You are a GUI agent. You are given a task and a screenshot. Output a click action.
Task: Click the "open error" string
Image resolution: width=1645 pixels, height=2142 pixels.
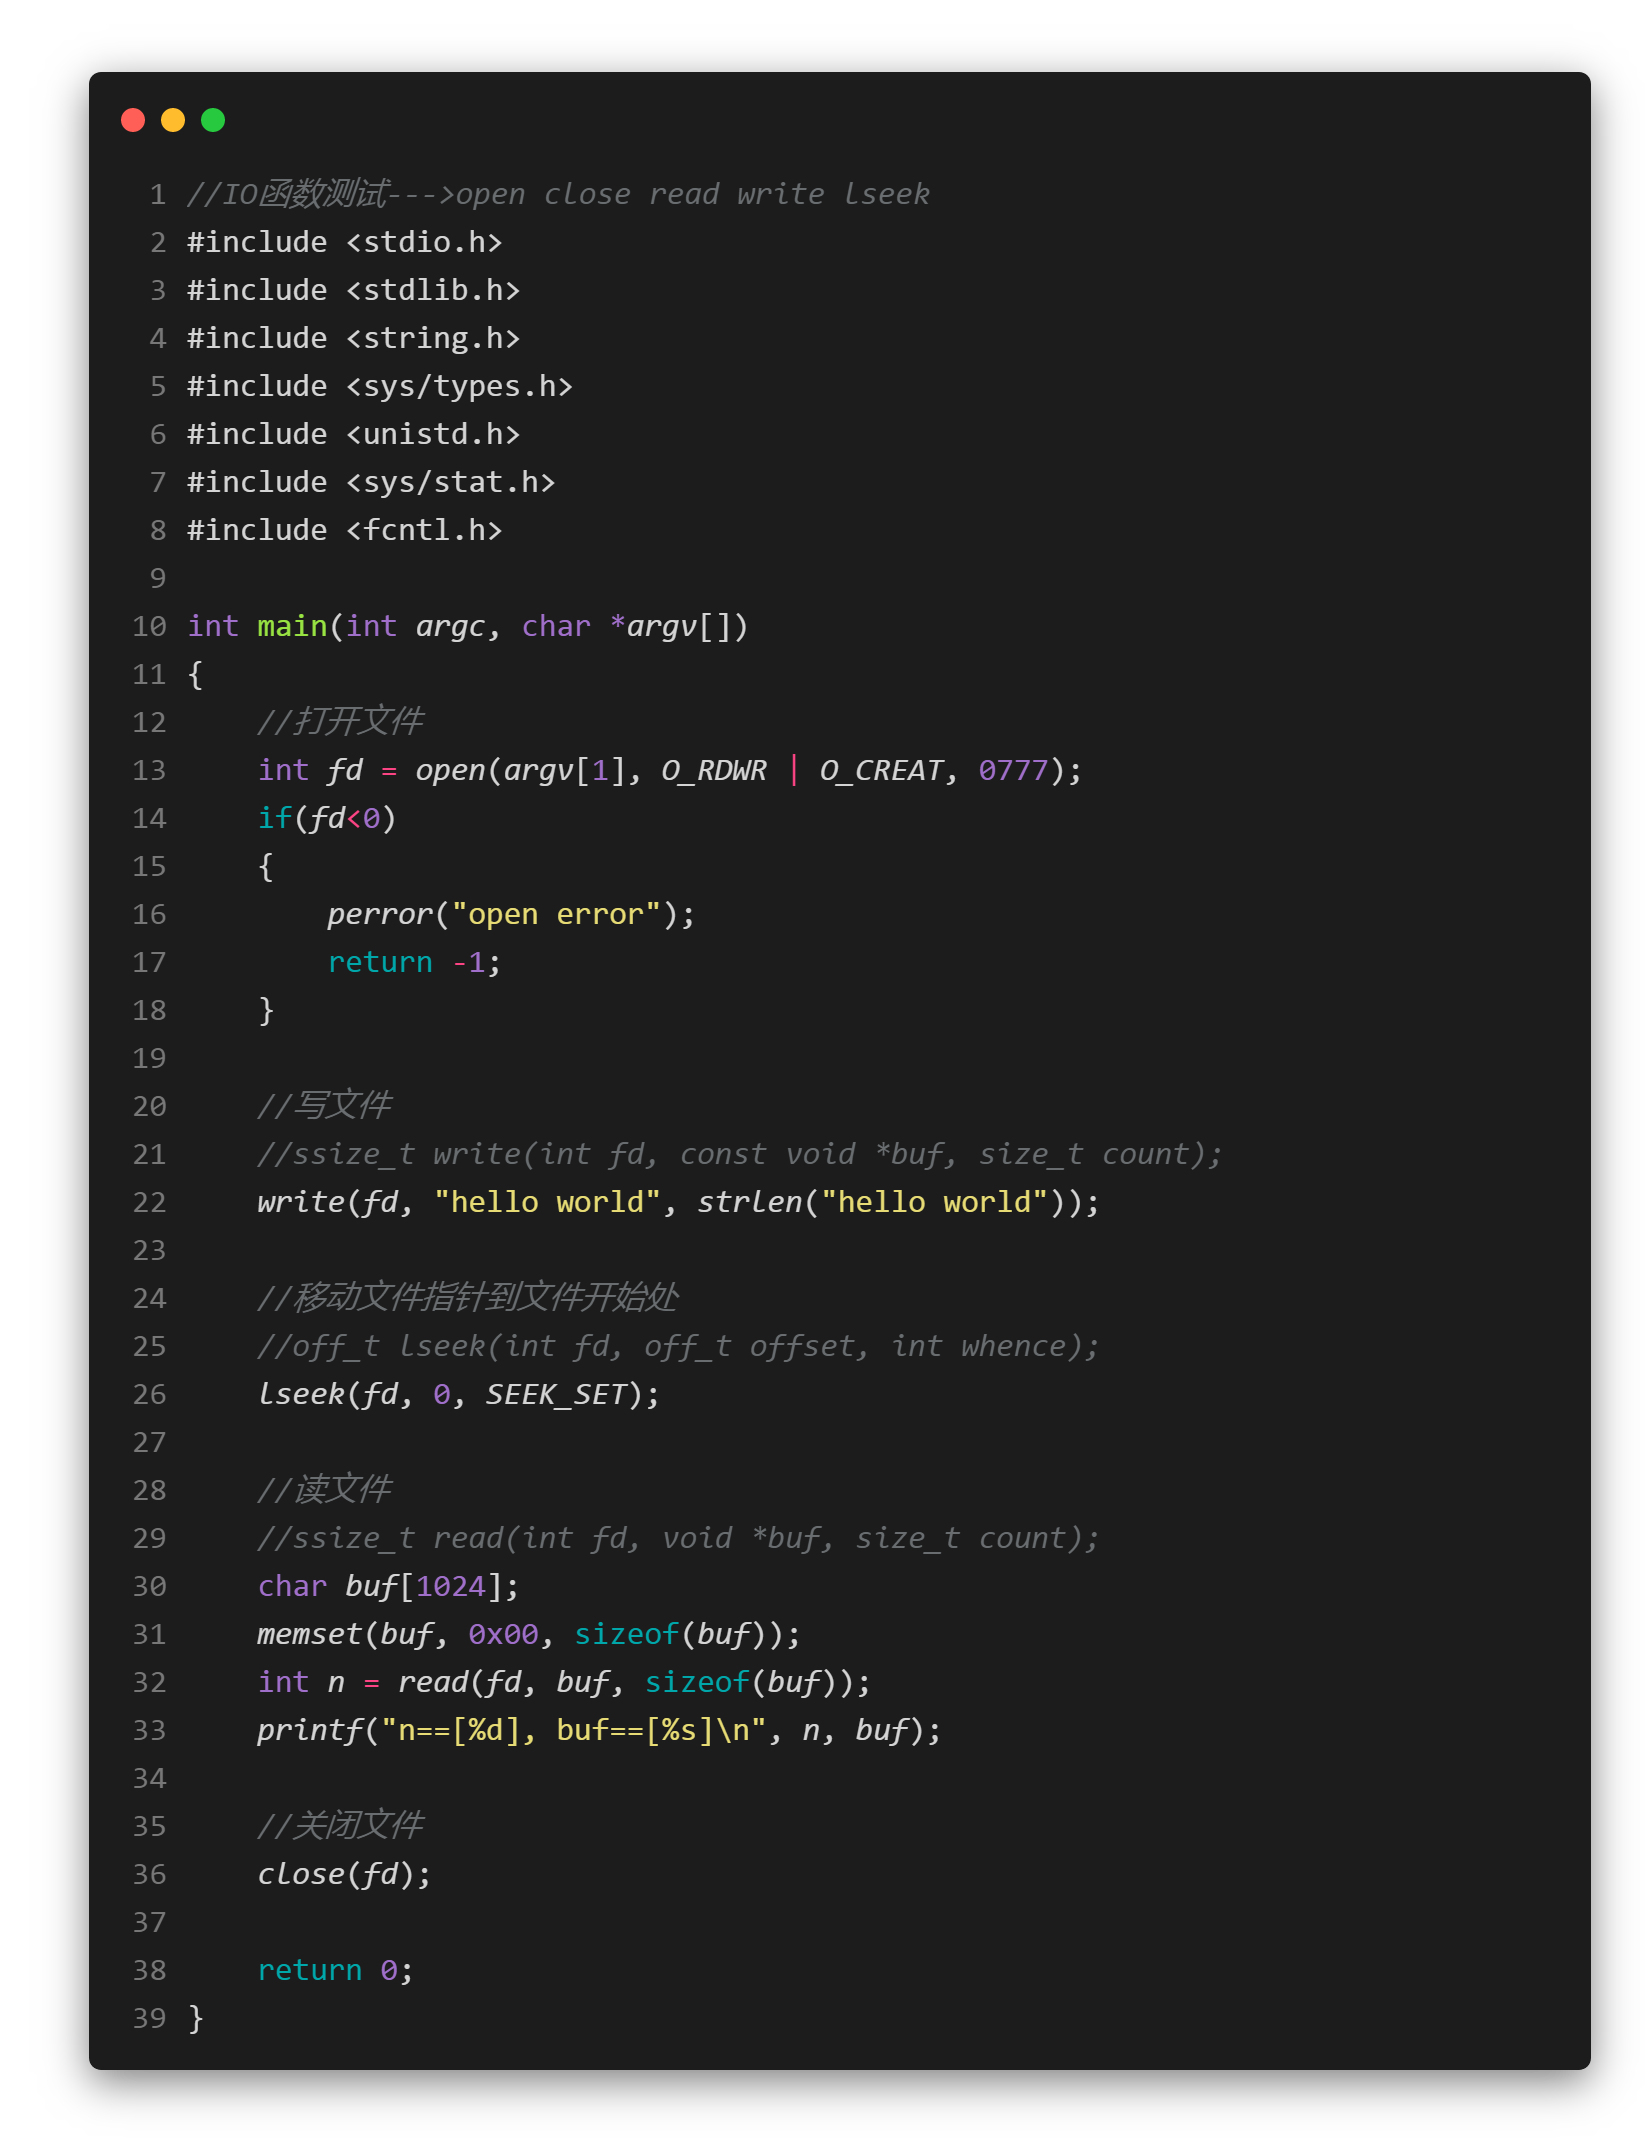point(556,914)
